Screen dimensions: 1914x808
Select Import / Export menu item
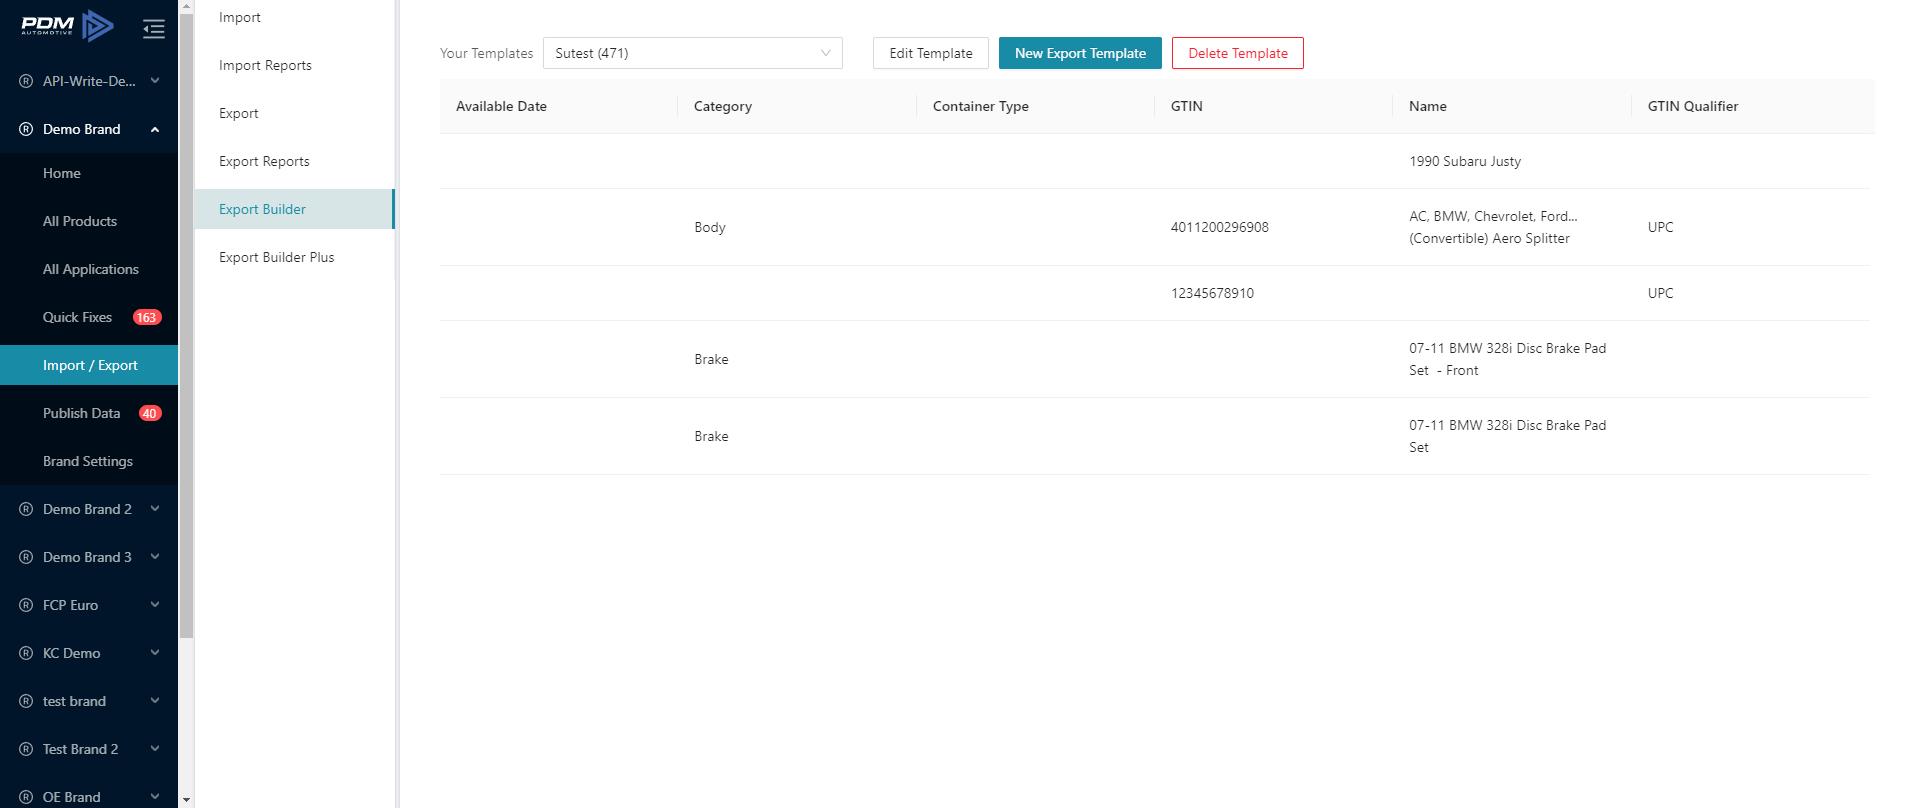[89, 365]
